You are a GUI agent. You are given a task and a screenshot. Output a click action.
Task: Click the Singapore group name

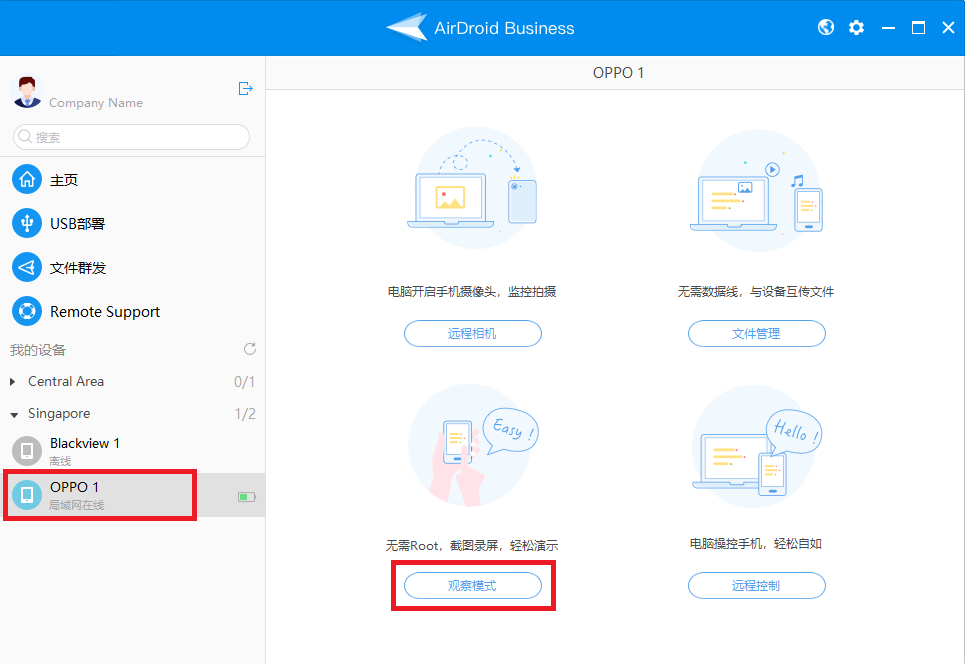tap(59, 414)
